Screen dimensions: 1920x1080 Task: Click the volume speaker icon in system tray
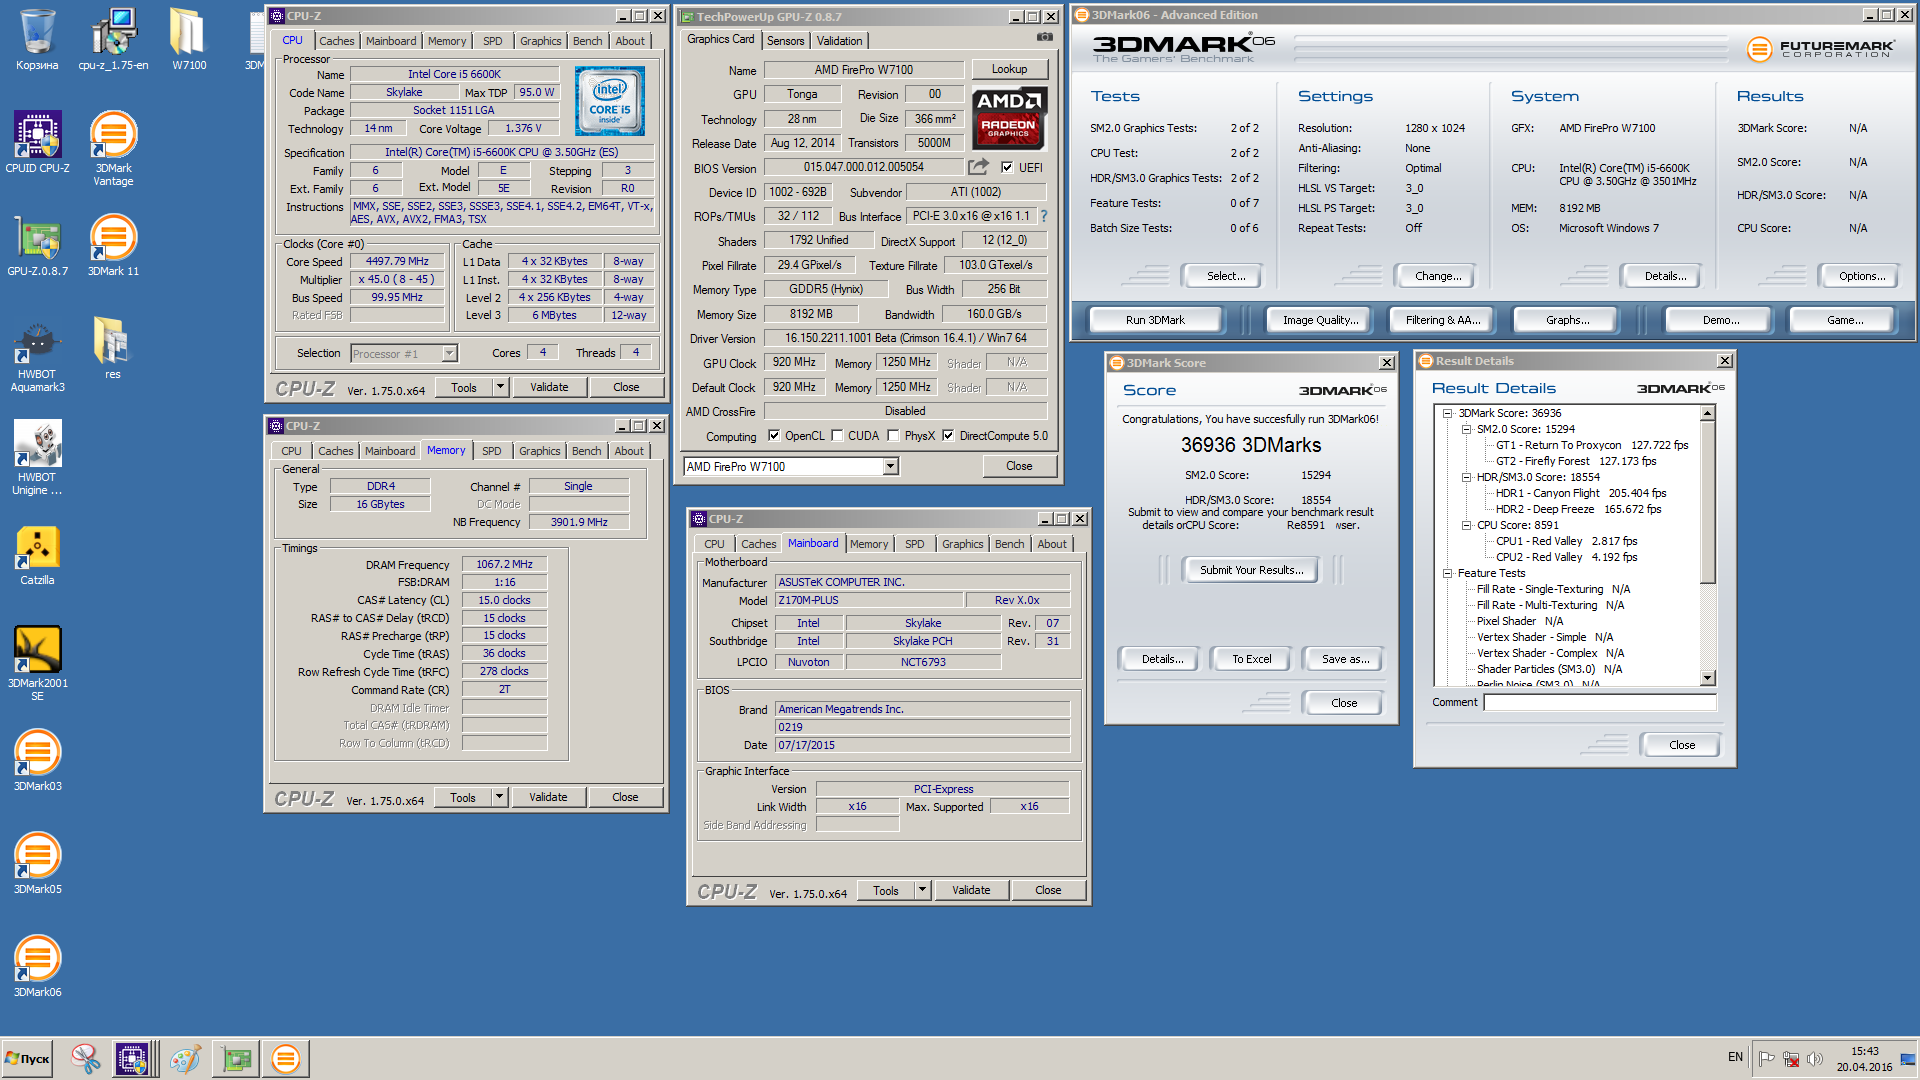click(1815, 1059)
